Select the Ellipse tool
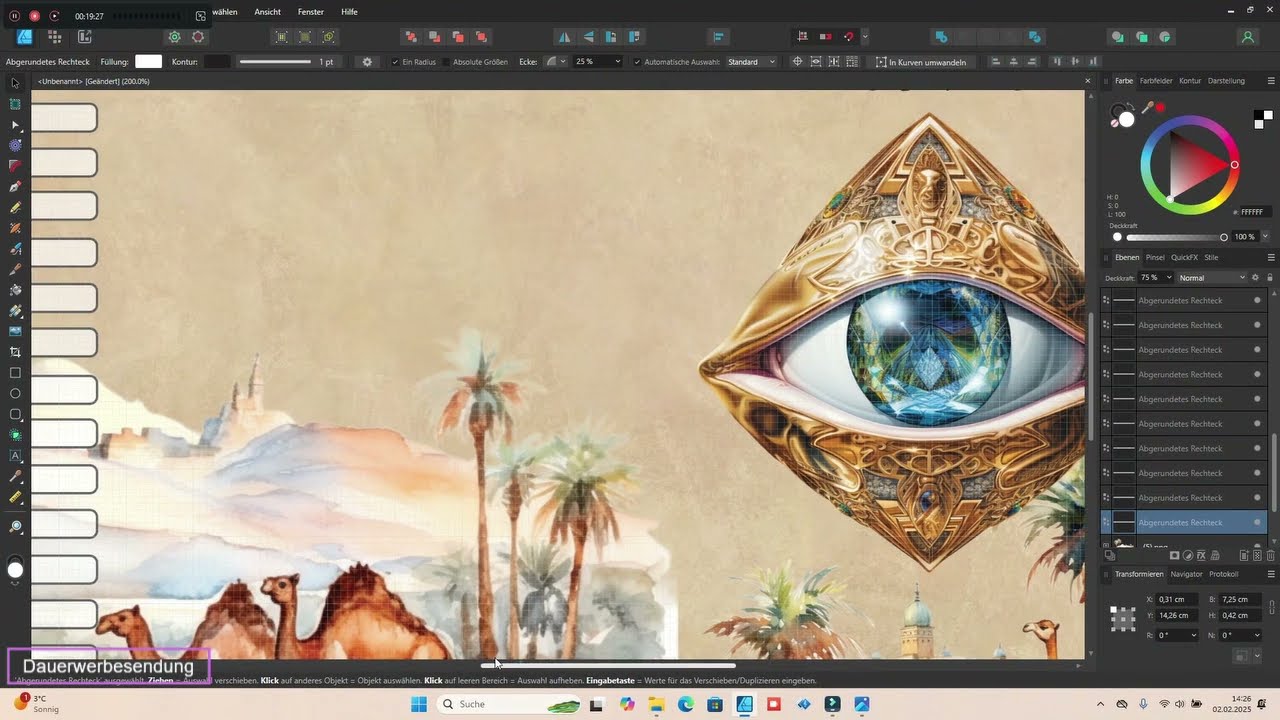Screen dimensions: 1280x720 (15, 393)
